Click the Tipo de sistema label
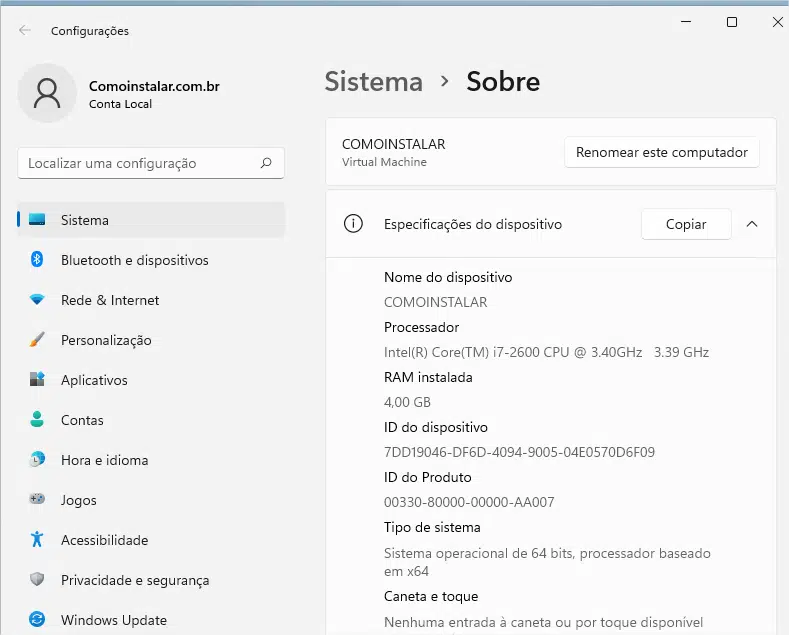 (432, 527)
